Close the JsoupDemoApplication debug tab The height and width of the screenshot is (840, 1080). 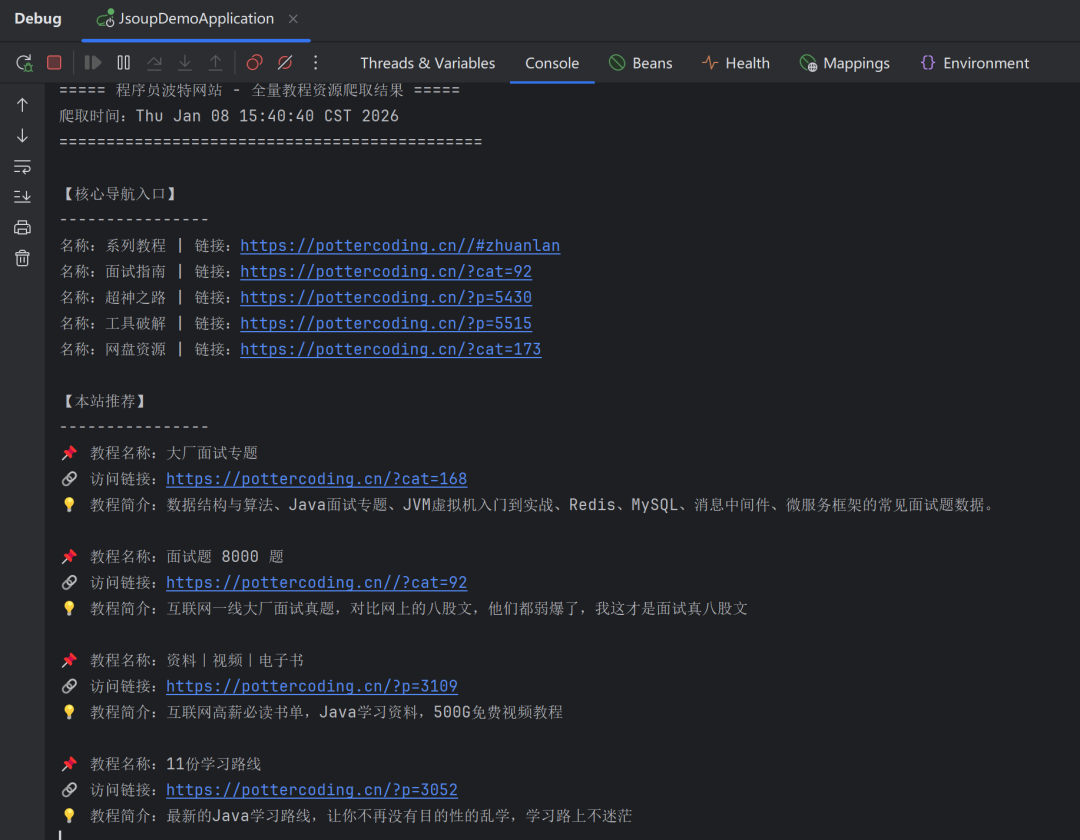click(x=293, y=19)
